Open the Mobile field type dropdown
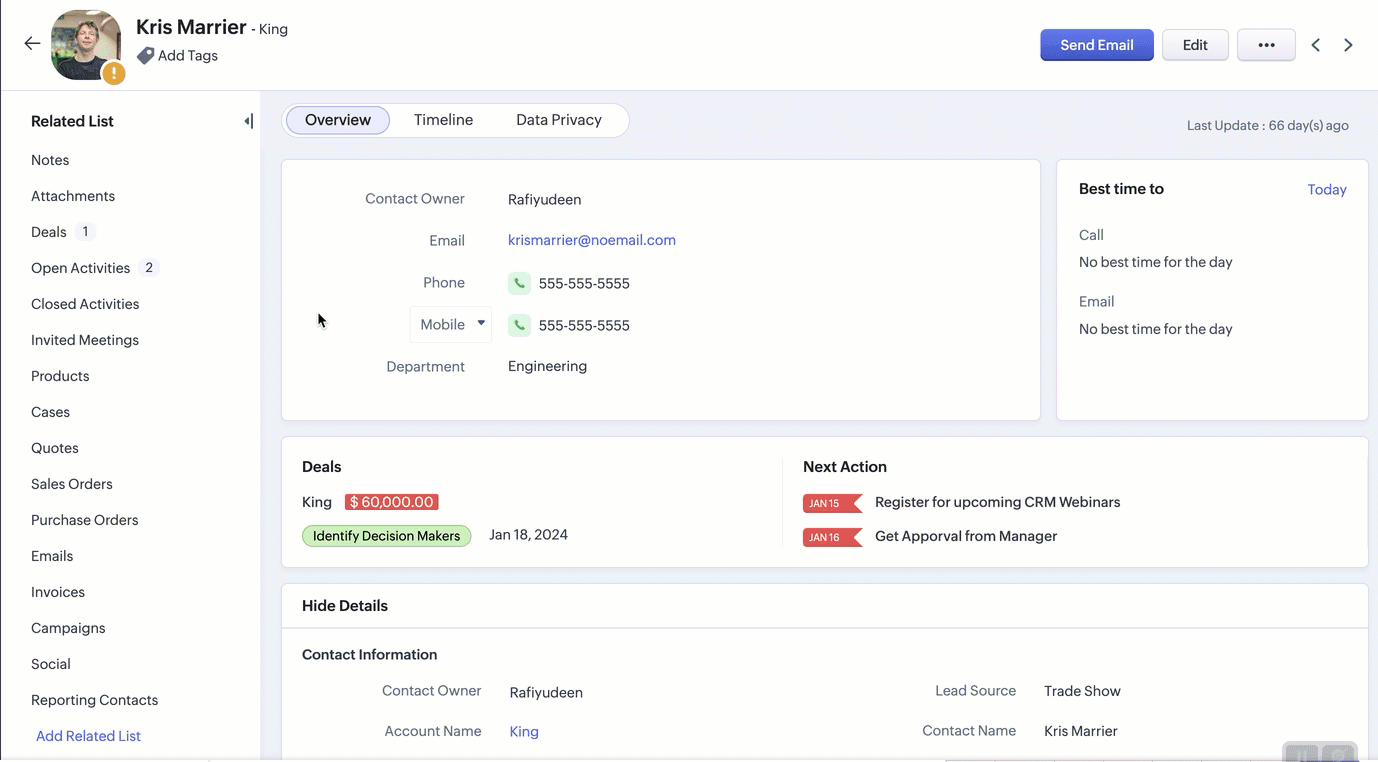 click(451, 324)
